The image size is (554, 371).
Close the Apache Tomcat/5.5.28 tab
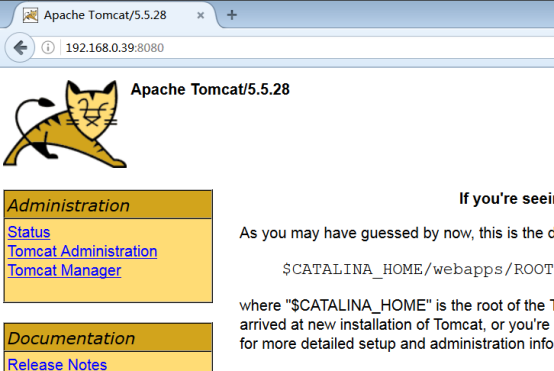pos(200,15)
